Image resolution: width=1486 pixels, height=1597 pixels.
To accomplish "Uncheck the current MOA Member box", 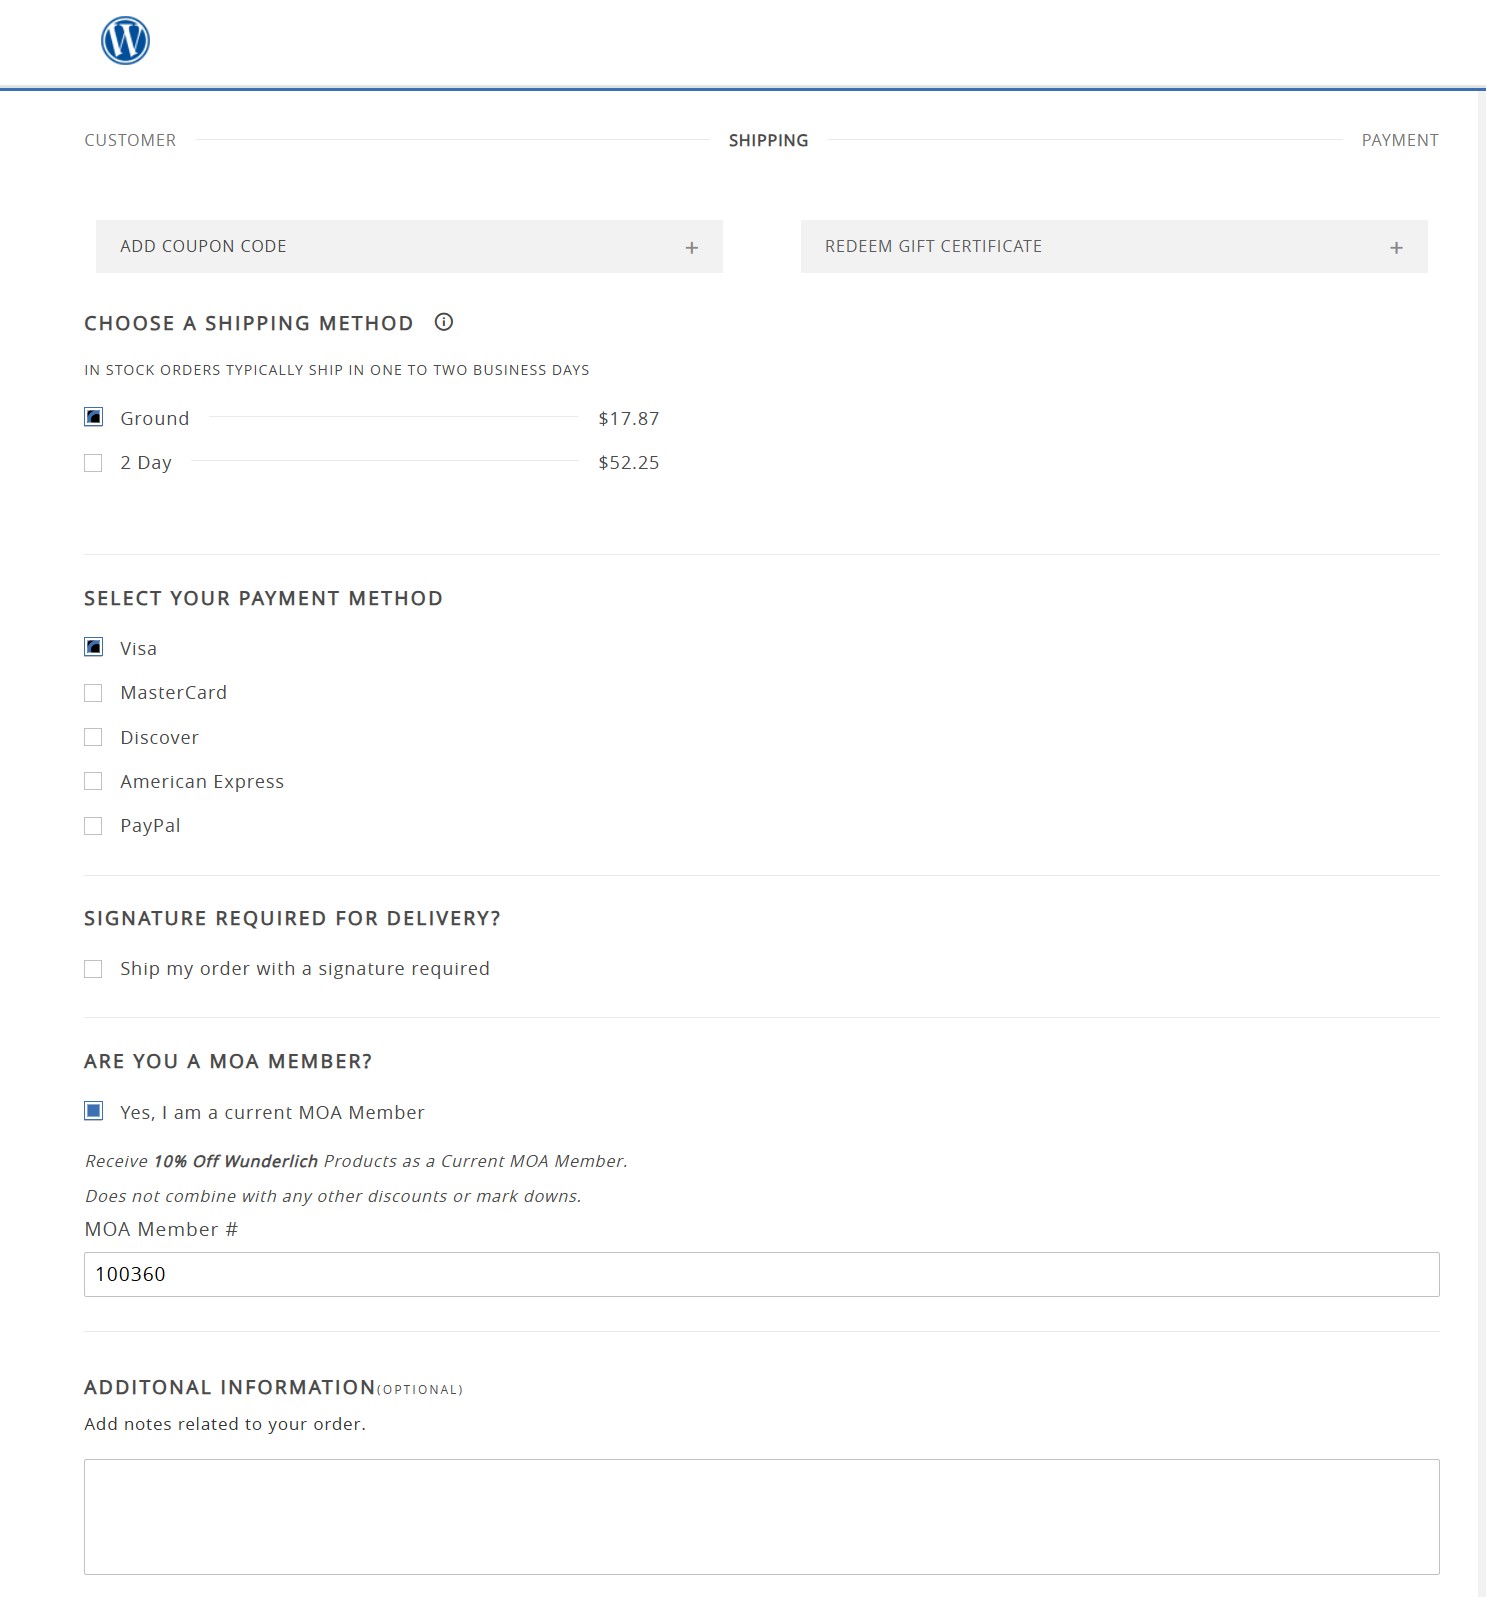I will [x=94, y=1111].
